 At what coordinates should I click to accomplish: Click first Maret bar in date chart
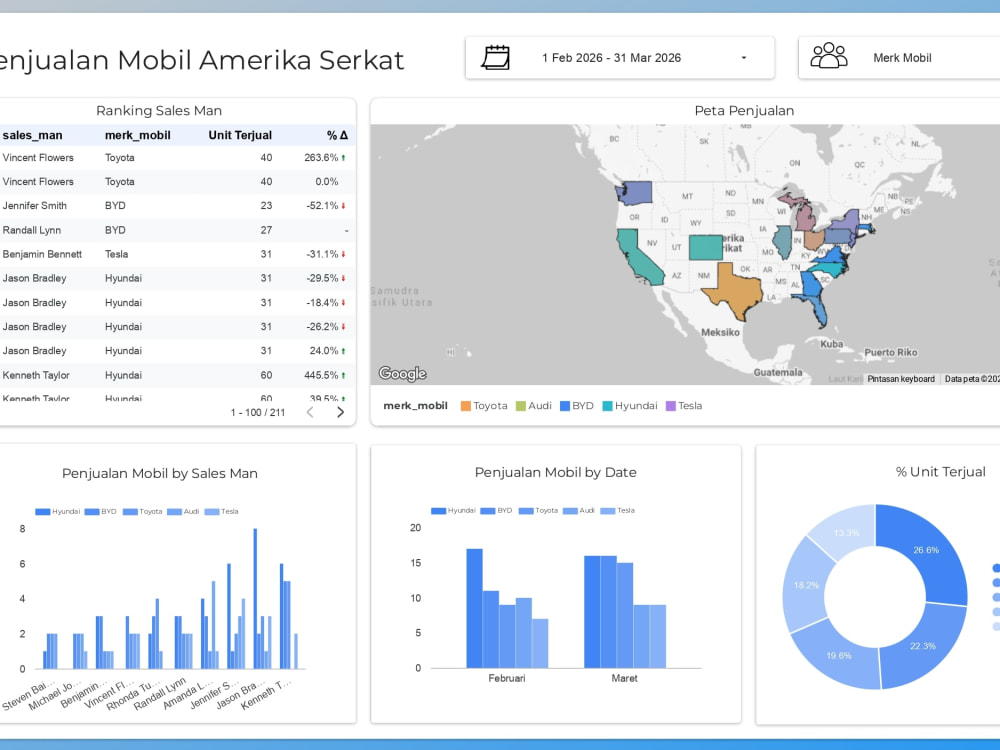pyautogui.click(x=592, y=612)
